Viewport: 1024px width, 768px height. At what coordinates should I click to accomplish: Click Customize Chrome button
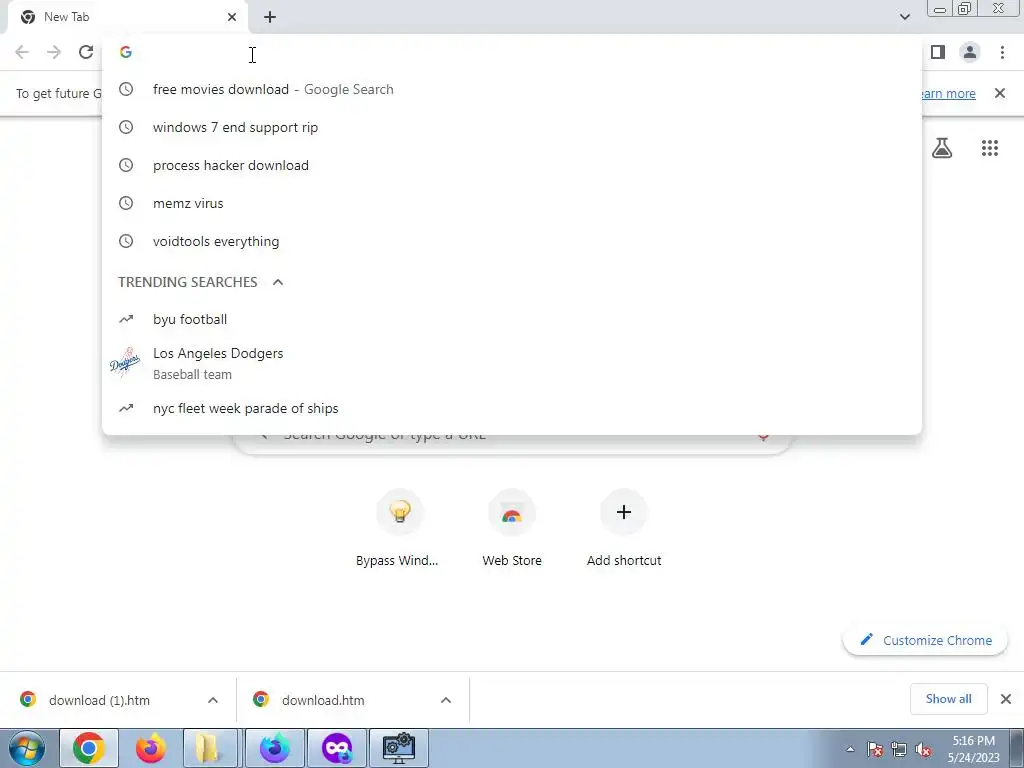pos(925,640)
